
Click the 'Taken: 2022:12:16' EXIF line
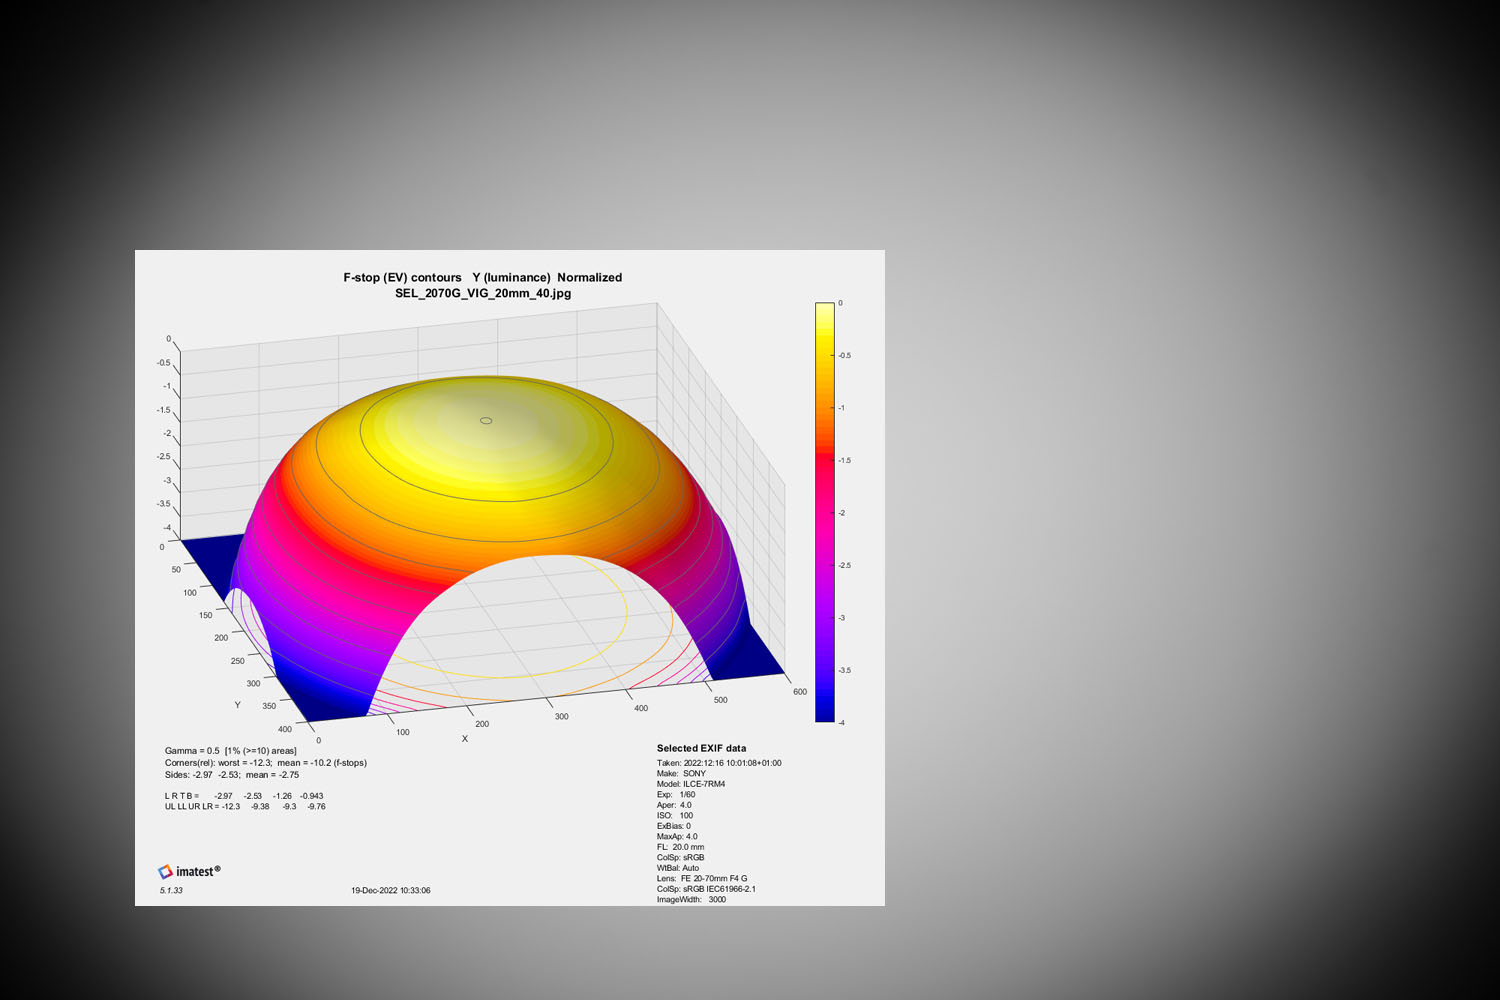(x=719, y=763)
